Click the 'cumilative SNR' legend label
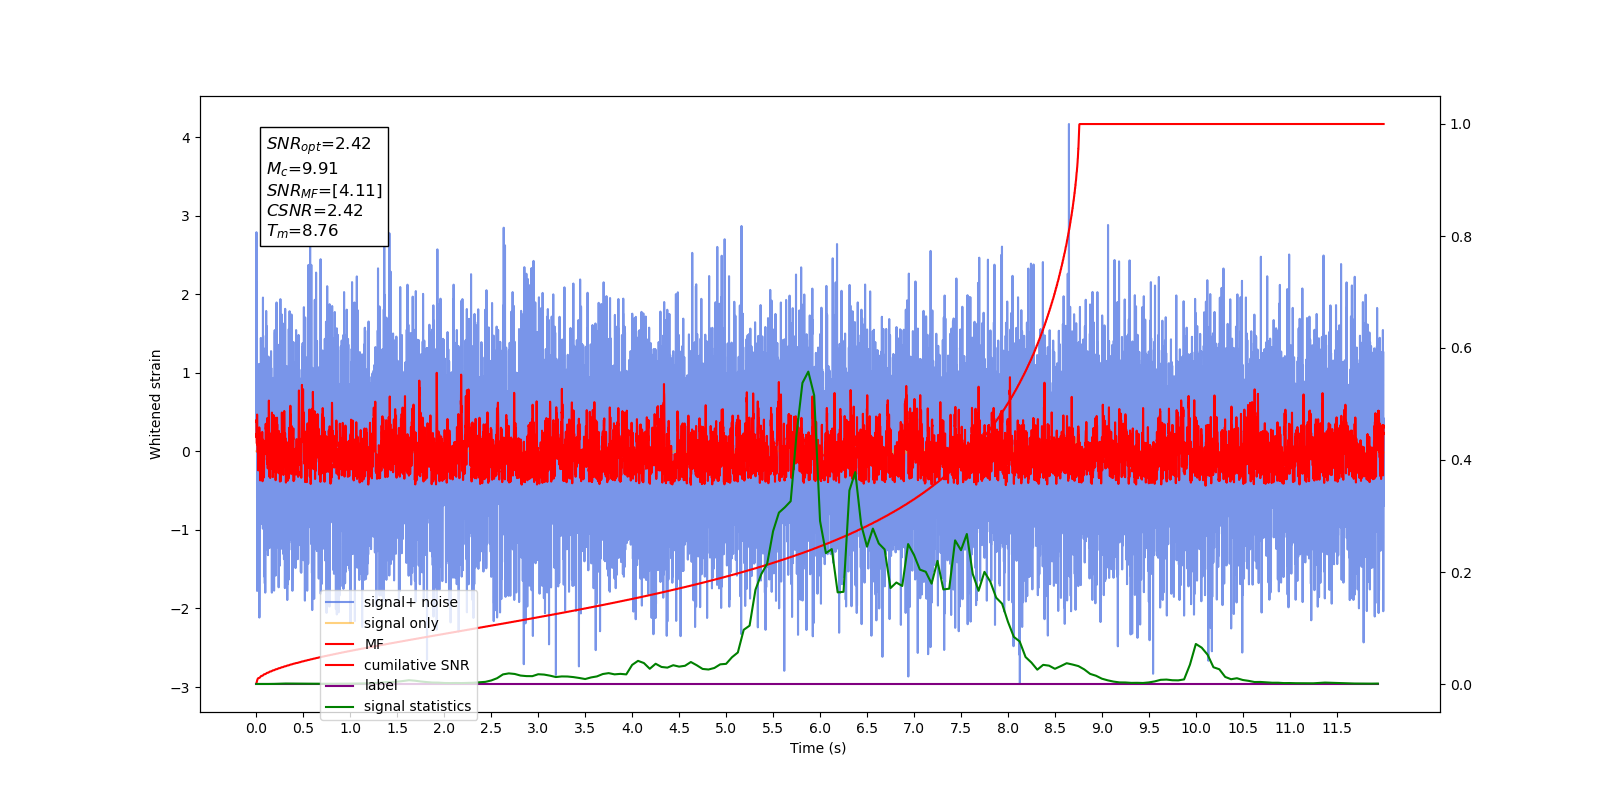 (416, 665)
